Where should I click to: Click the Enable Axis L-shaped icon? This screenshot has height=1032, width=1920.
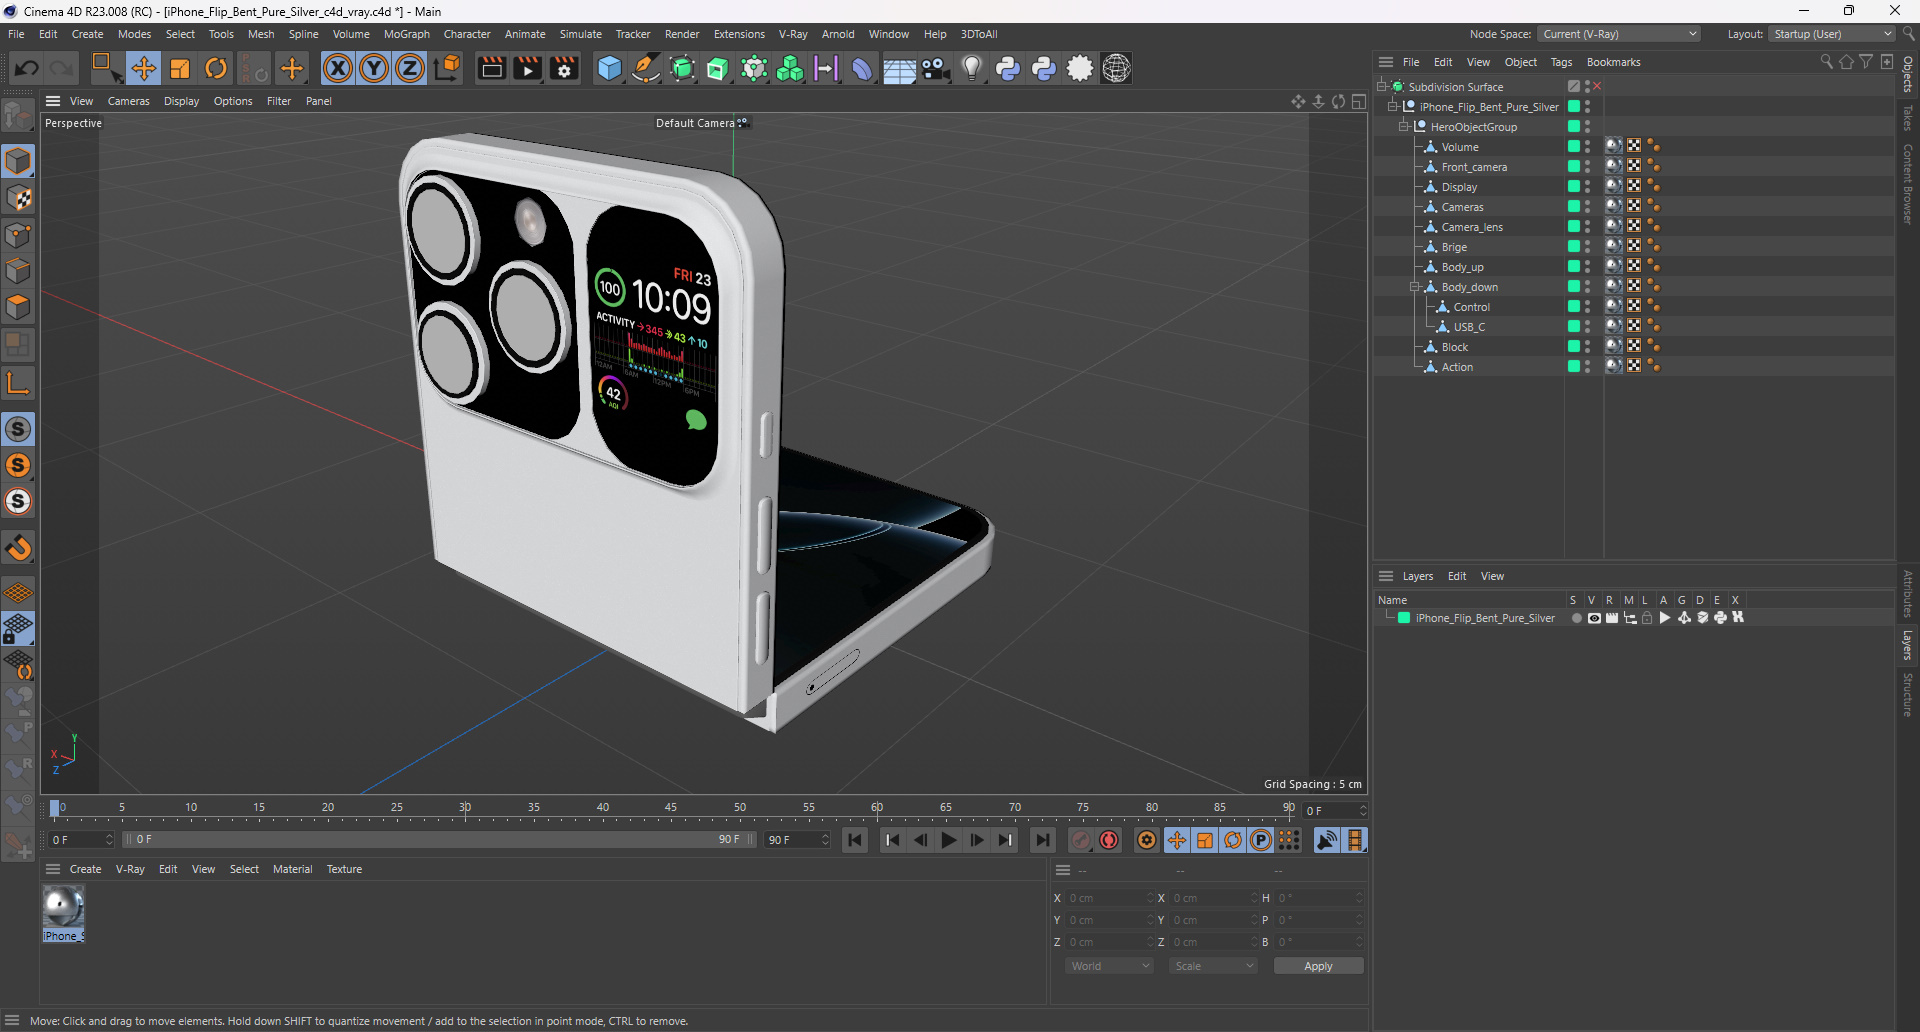tap(18, 383)
